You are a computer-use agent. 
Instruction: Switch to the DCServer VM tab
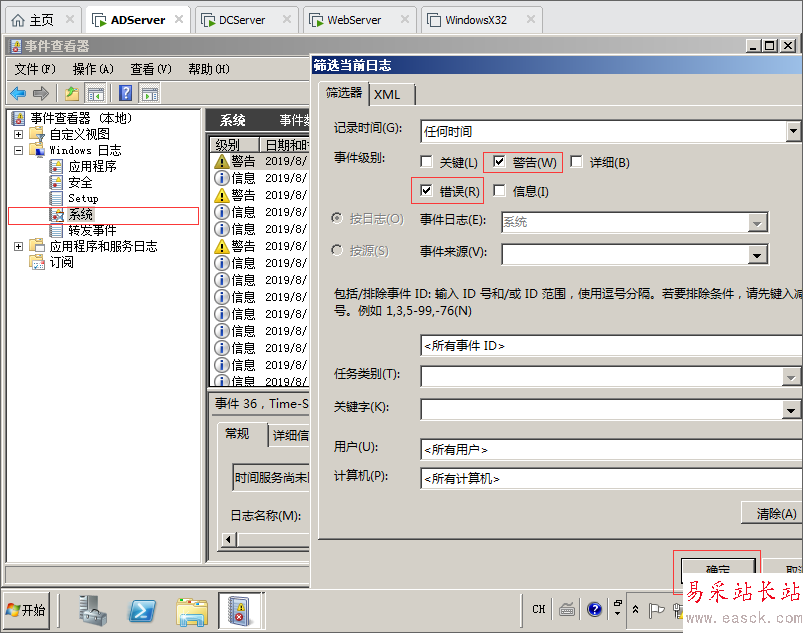click(x=242, y=20)
